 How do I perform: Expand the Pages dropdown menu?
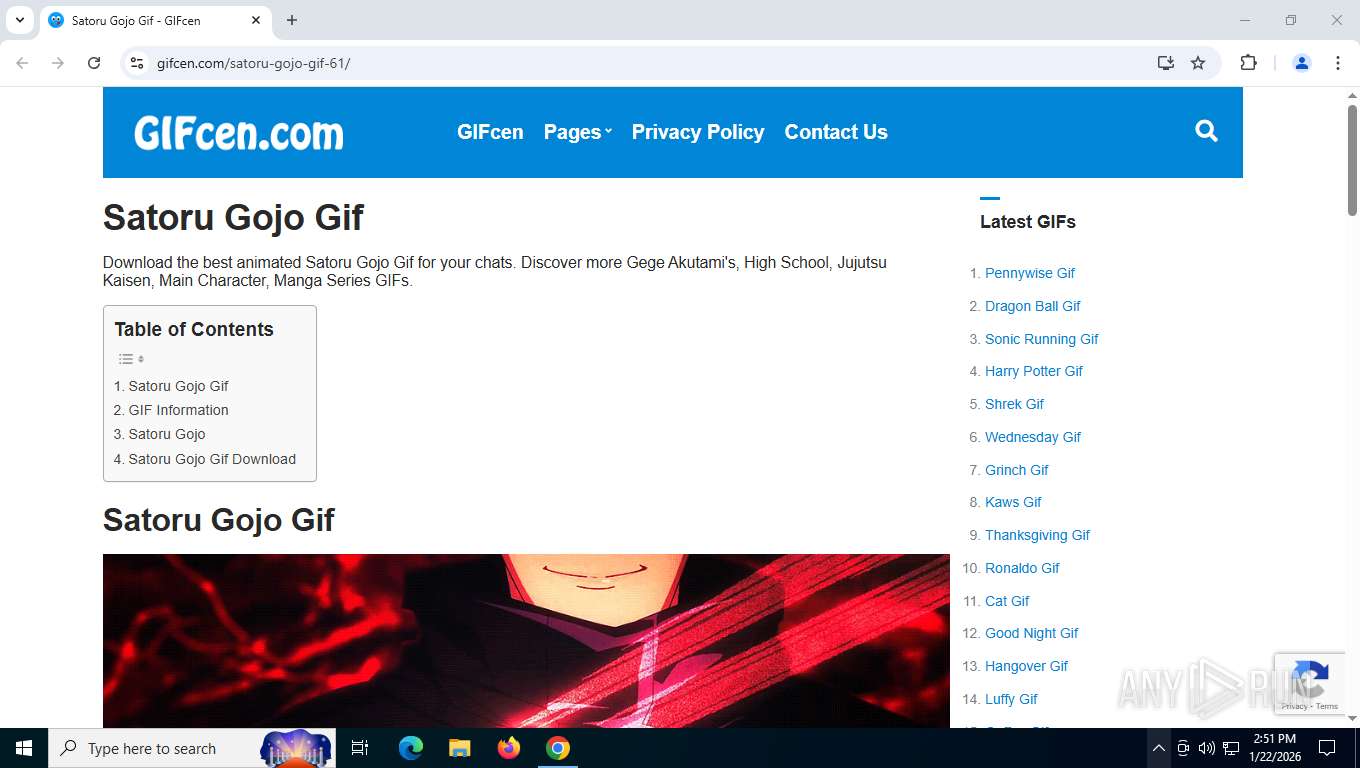(577, 132)
